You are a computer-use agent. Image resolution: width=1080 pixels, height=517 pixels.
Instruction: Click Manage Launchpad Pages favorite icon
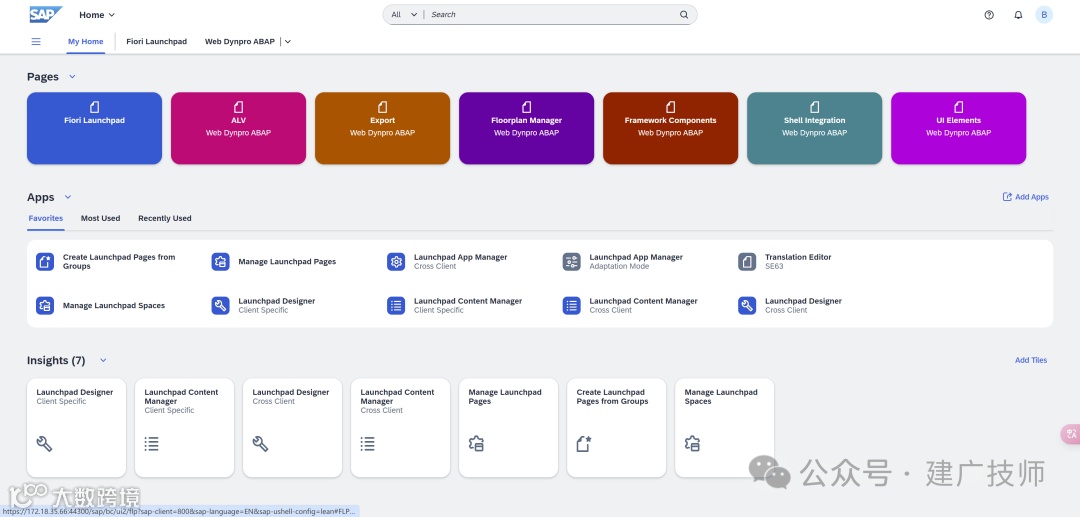220,262
